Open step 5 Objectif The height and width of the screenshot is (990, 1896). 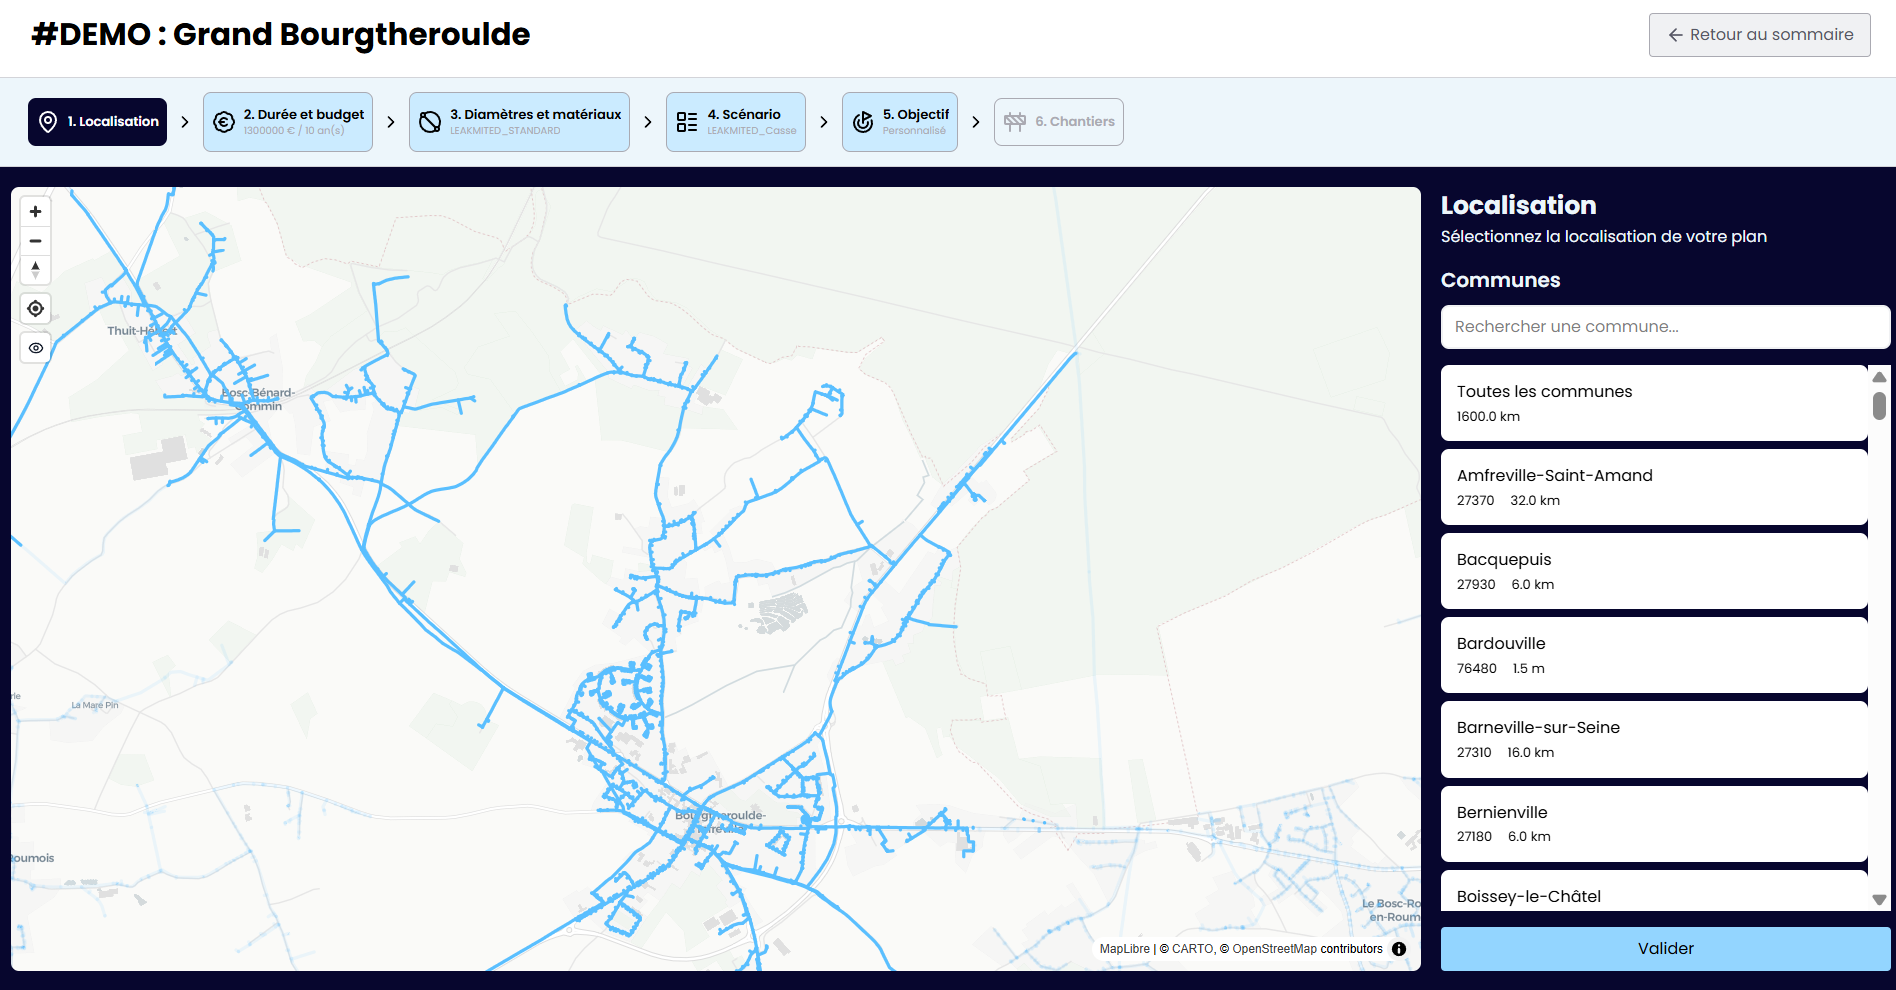900,122
